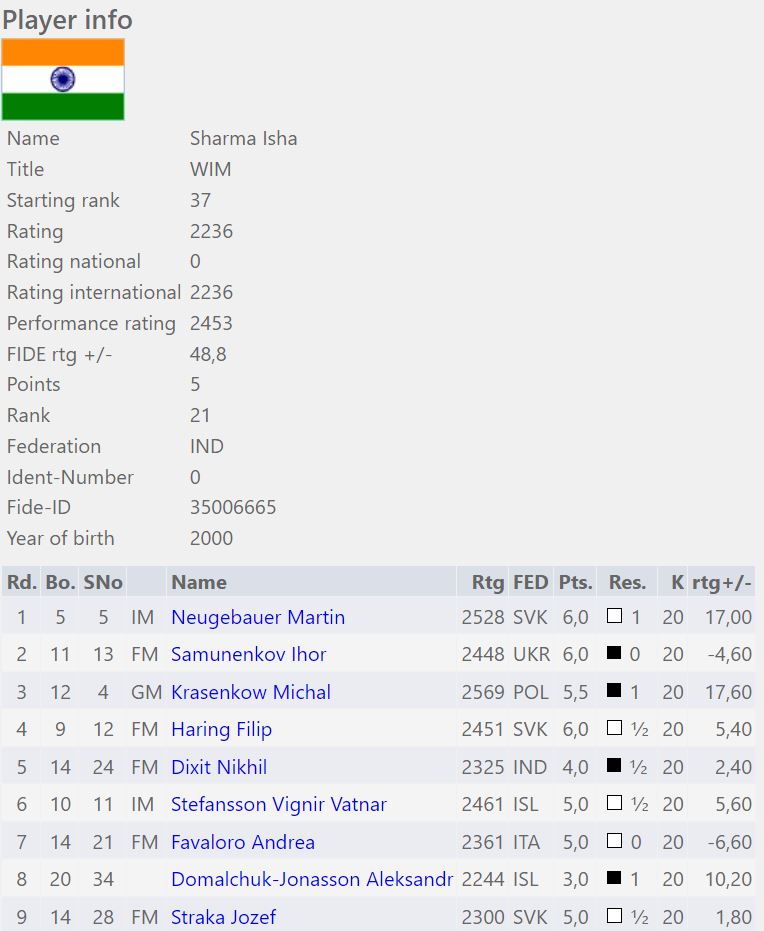The height and width of the screenshot is (931, 764).
Task: Click white piece icon in round 1
Action: tap(614, 617)
